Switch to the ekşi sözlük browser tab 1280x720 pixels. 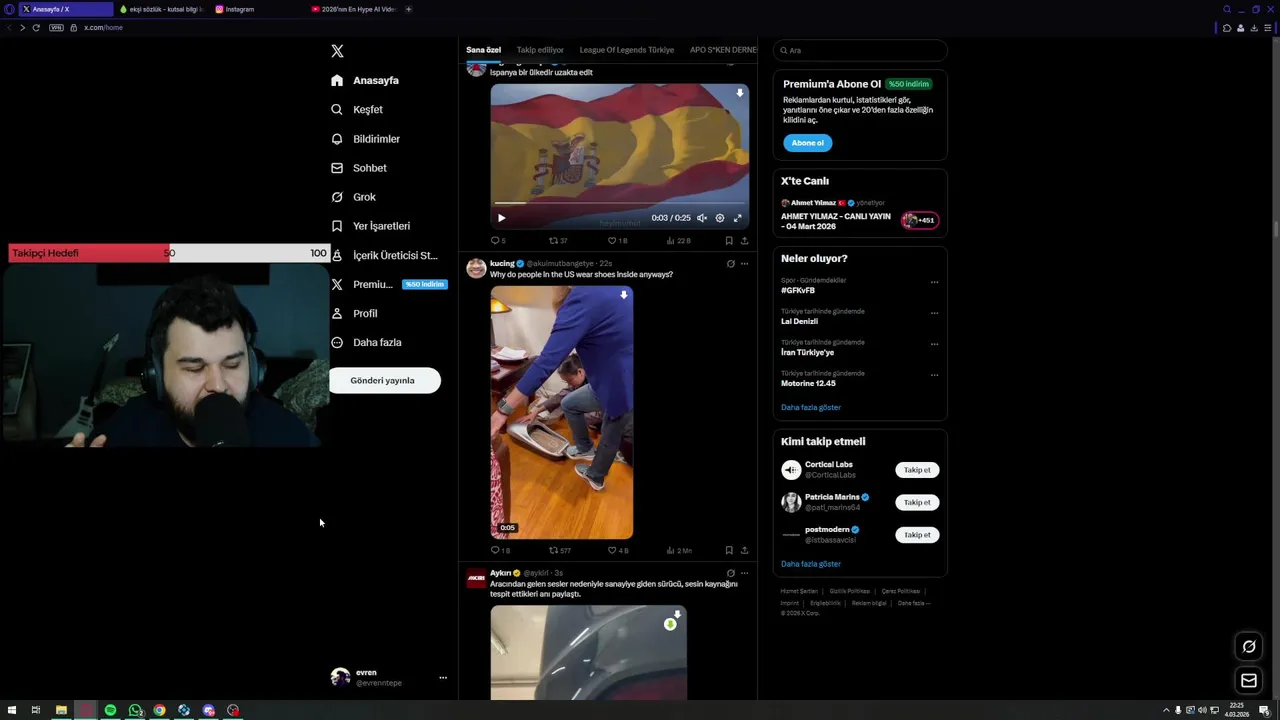[x=160, y=9]
